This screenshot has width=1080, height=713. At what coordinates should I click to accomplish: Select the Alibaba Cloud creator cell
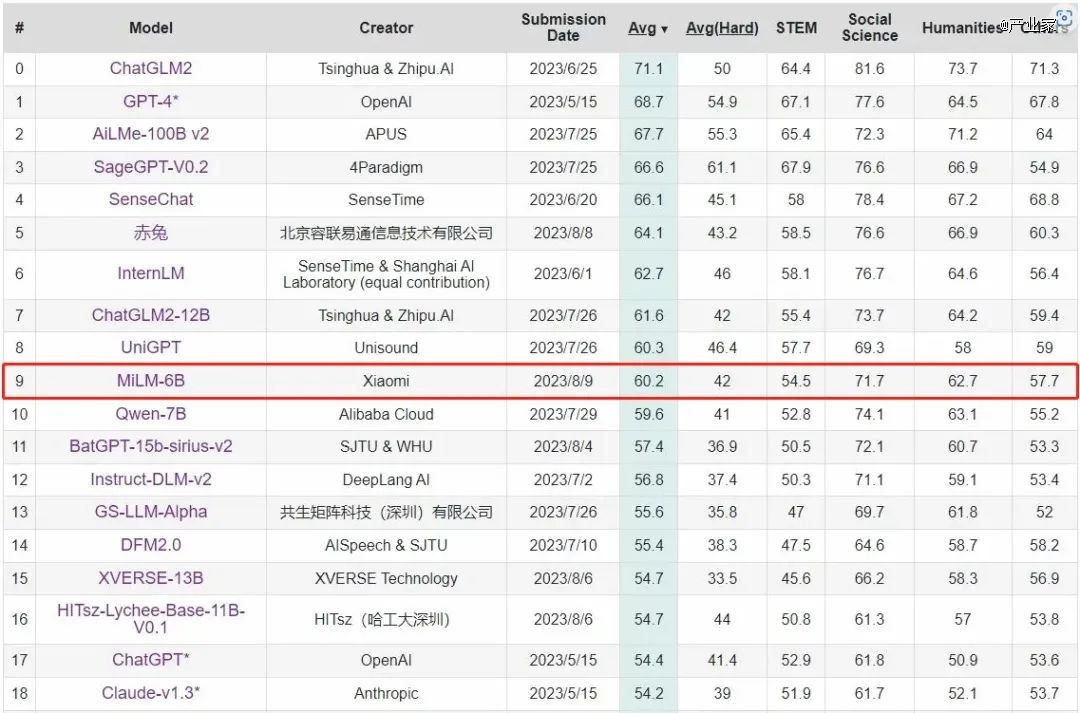coord(386,414)
